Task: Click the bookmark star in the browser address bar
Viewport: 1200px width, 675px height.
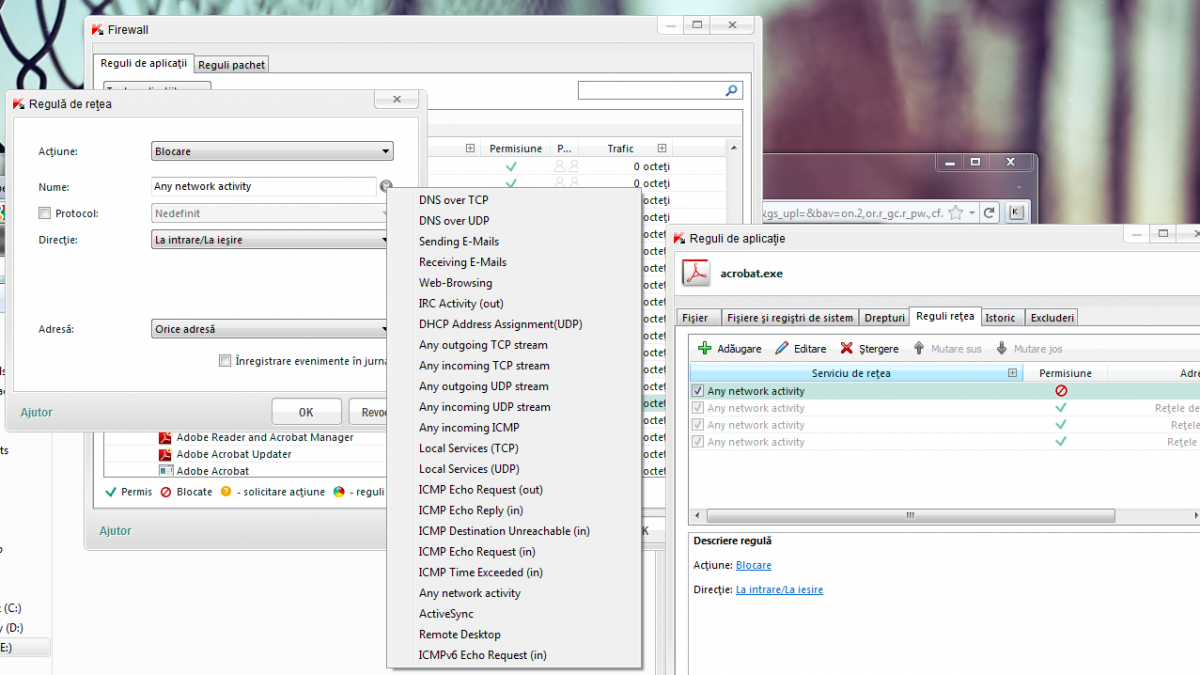Action: tap(956, 212)
